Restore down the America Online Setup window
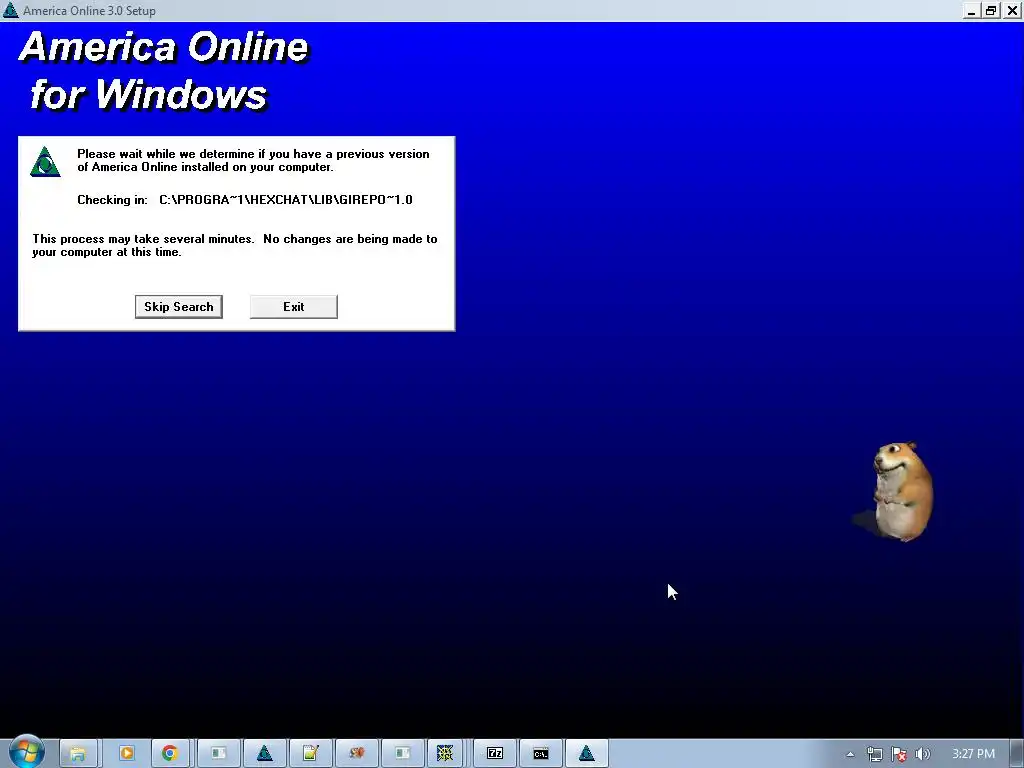 click(991, 10)
